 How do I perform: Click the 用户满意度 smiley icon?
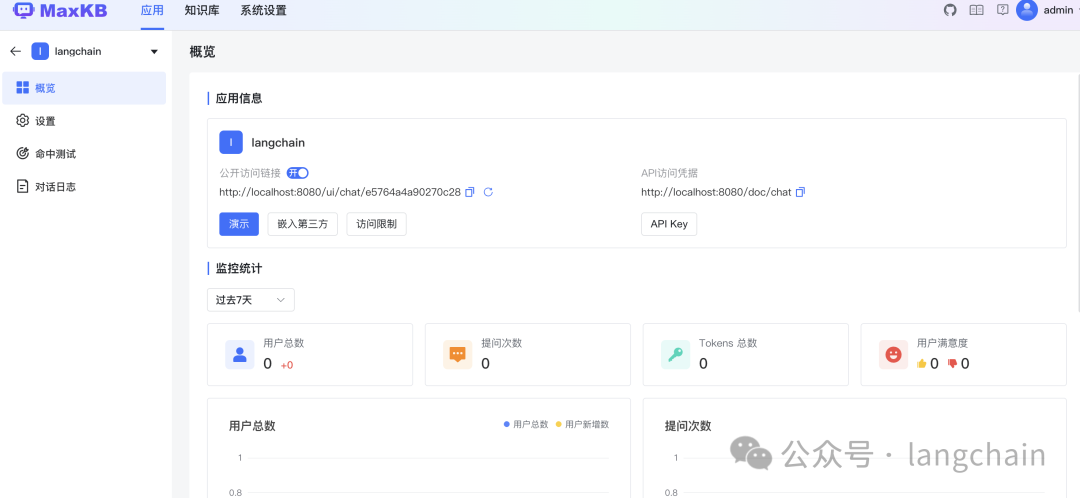click(893, 355)
